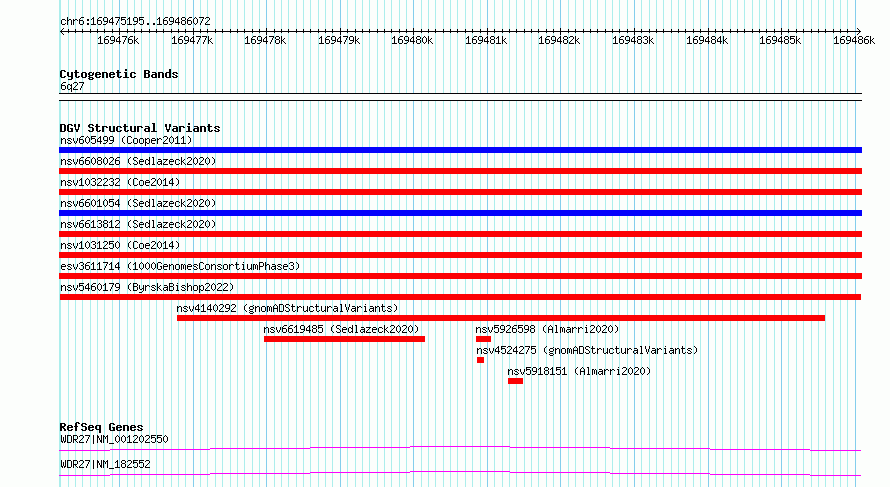Open the nsv6608026 (Sedlazeck2020) label
Image resolution: width=890 pixels, height=487 pixels.
click(138, 161)
